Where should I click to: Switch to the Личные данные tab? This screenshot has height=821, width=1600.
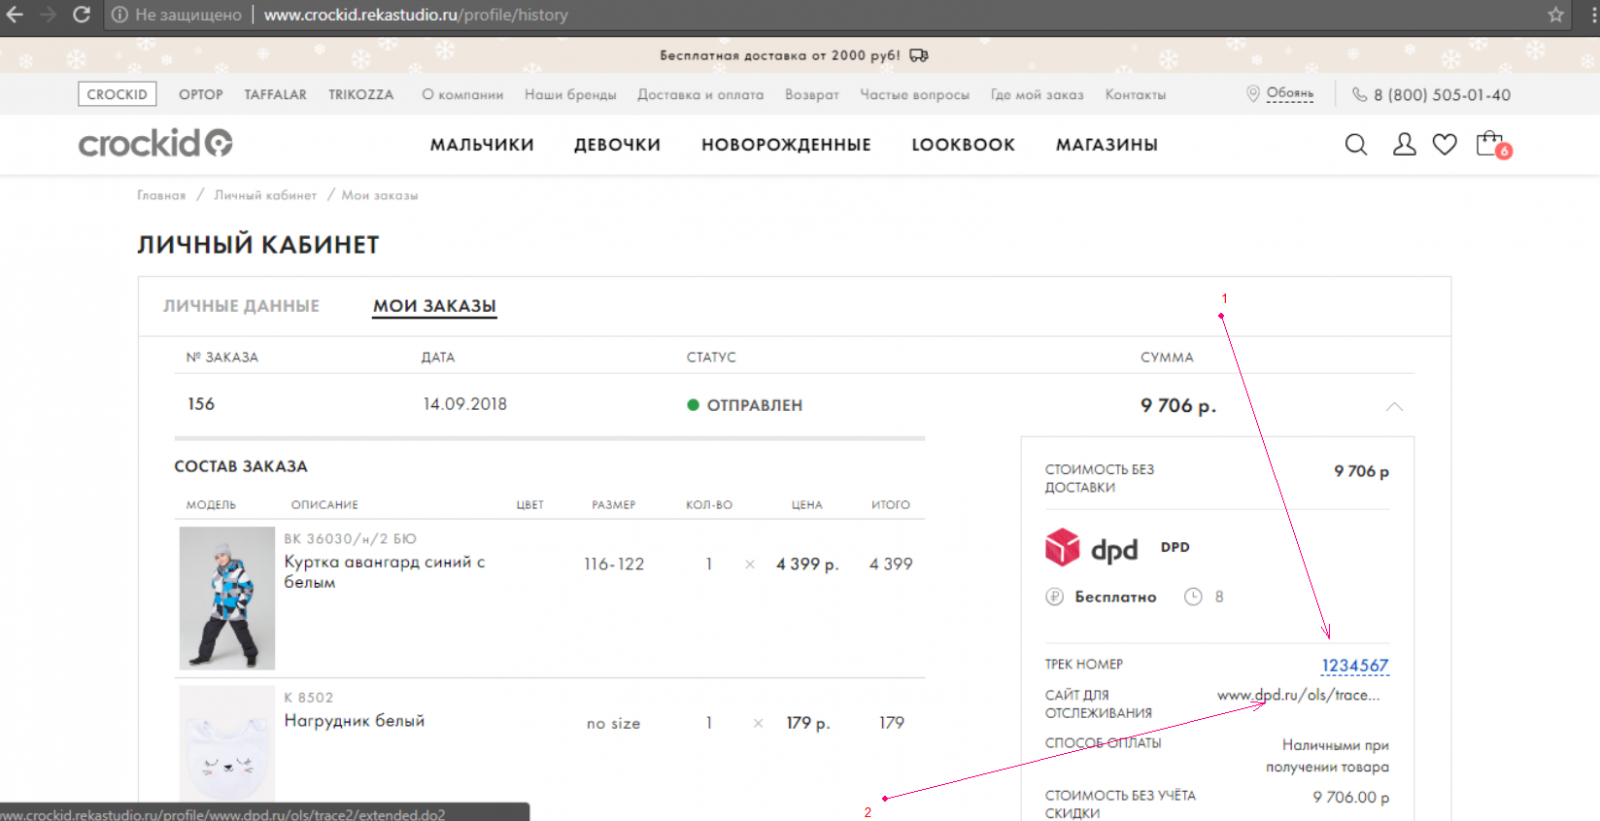coord(241,306)
